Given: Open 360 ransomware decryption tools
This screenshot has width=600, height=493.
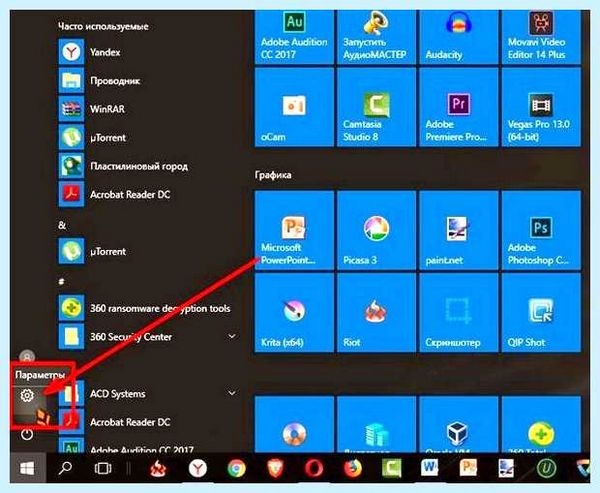Looking at the screenshot, I should [149, 308].
